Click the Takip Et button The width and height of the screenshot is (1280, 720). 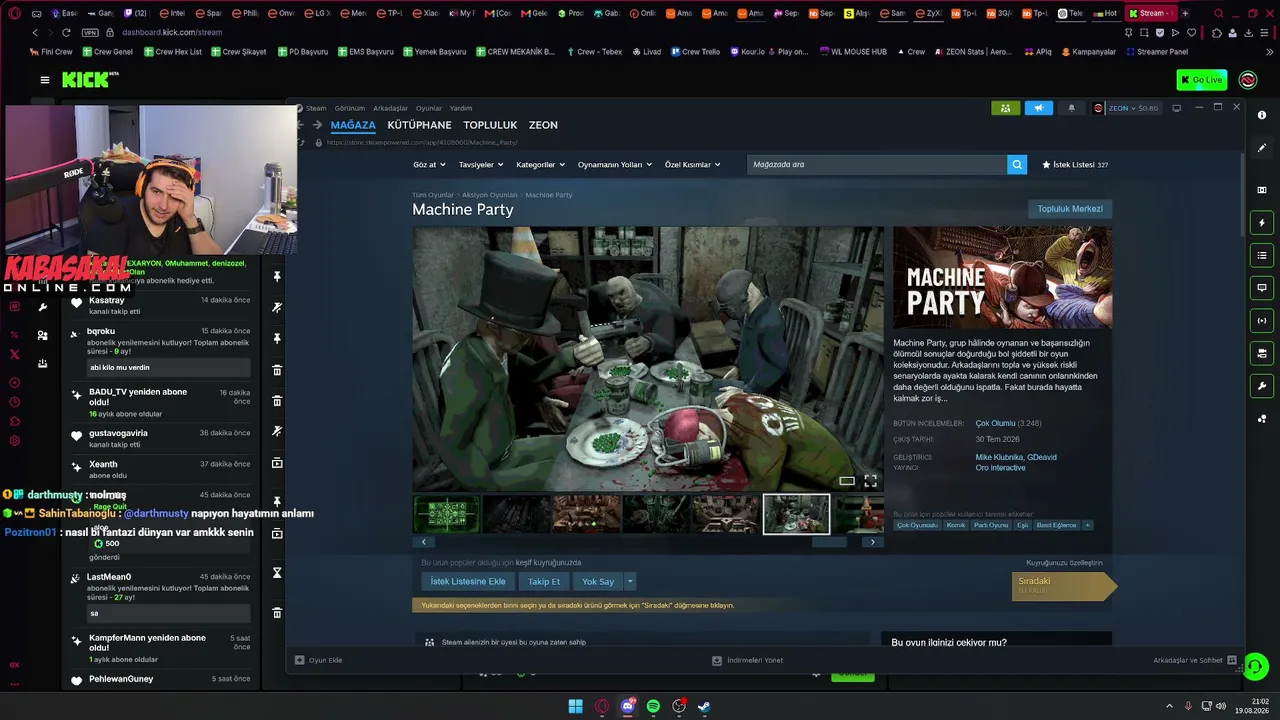click(x=544, y=581)
